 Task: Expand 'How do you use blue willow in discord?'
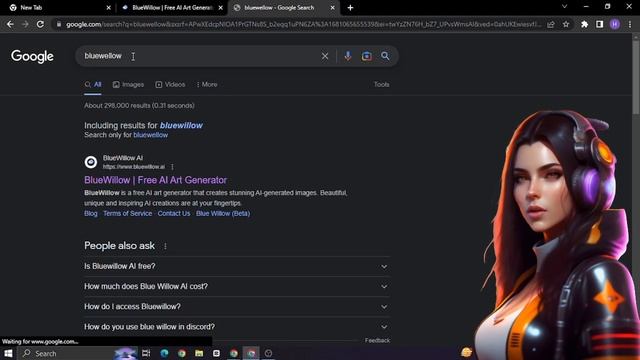(237, 327)
